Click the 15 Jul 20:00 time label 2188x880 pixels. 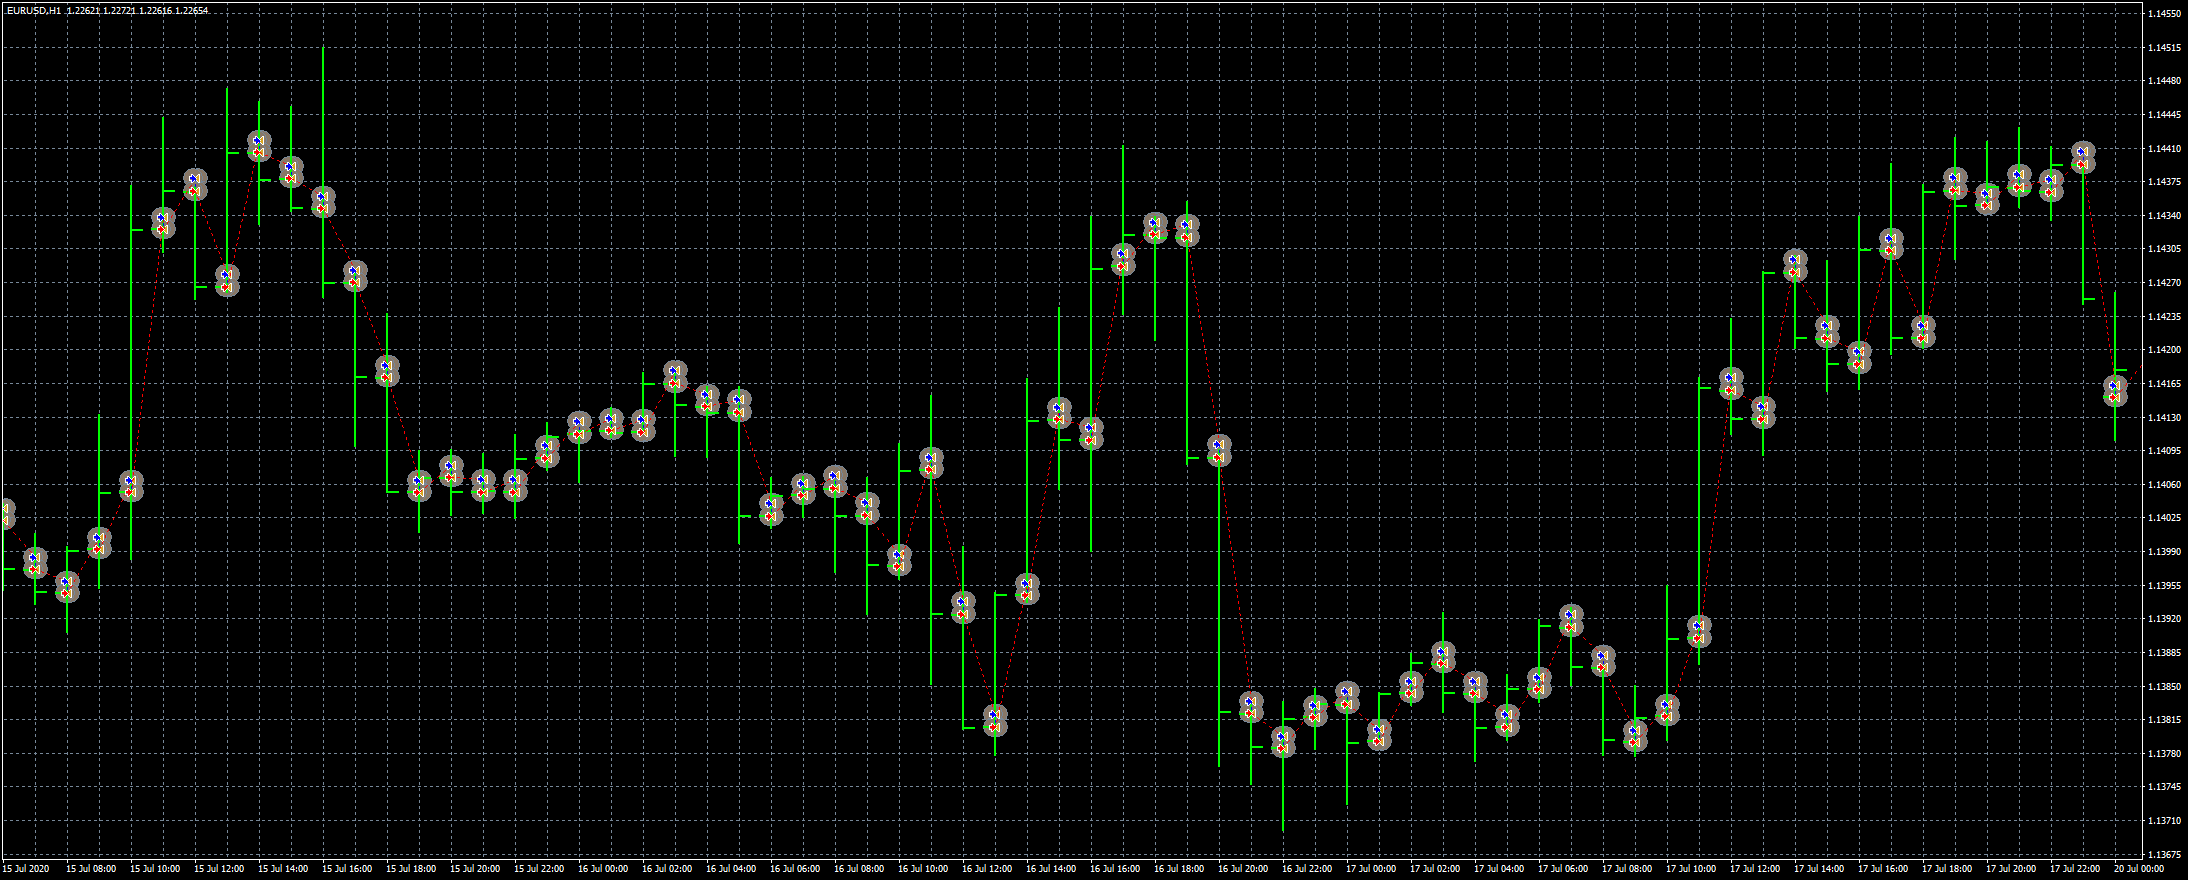click(475, 869)
